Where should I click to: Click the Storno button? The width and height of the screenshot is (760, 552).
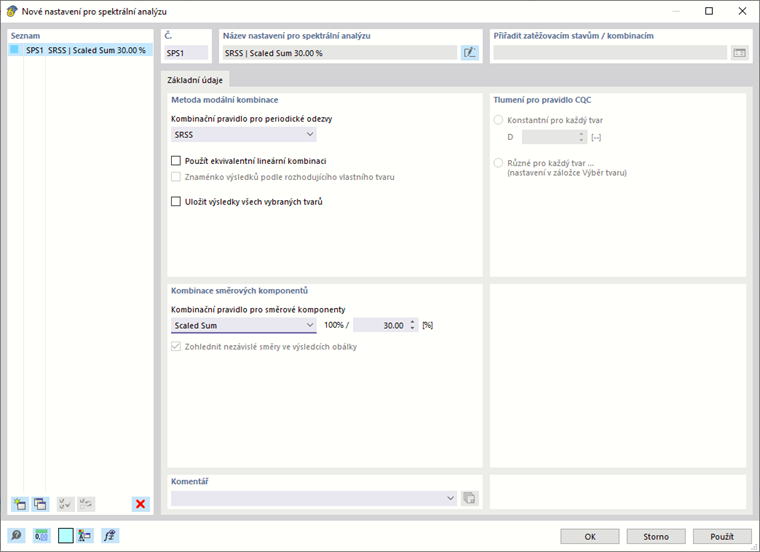pos(656,536)
